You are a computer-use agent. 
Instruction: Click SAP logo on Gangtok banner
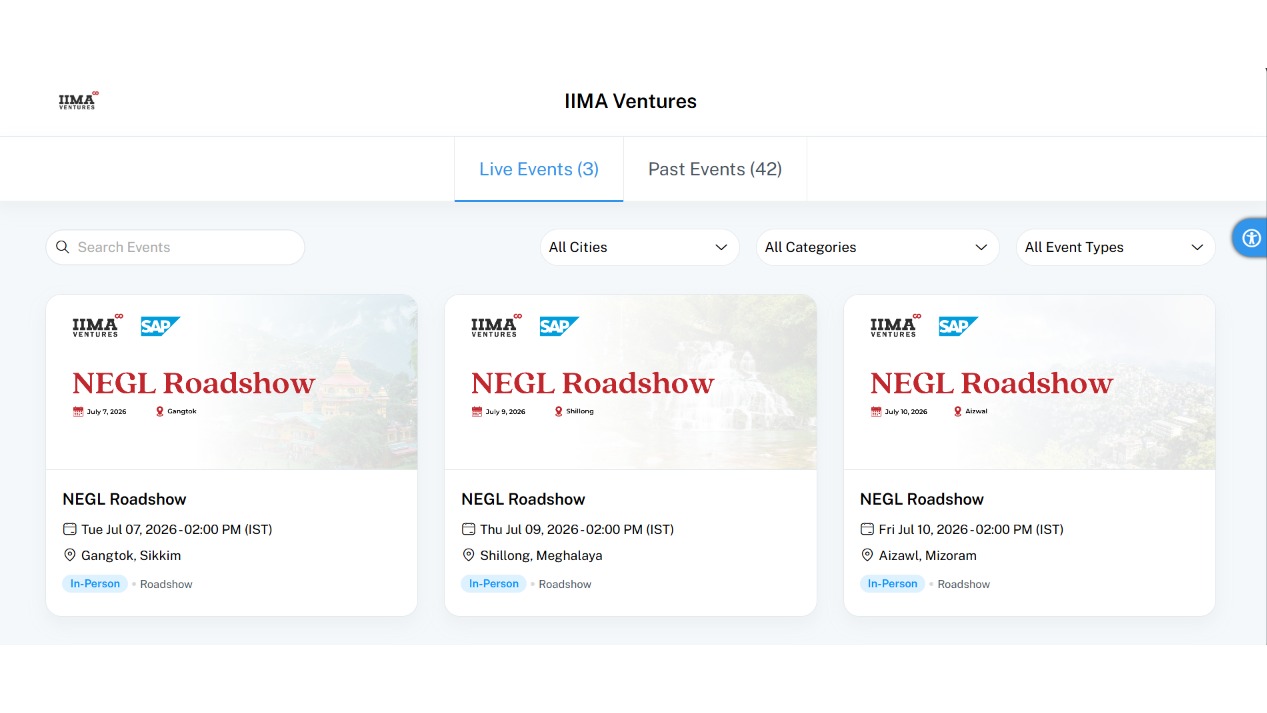160,326
